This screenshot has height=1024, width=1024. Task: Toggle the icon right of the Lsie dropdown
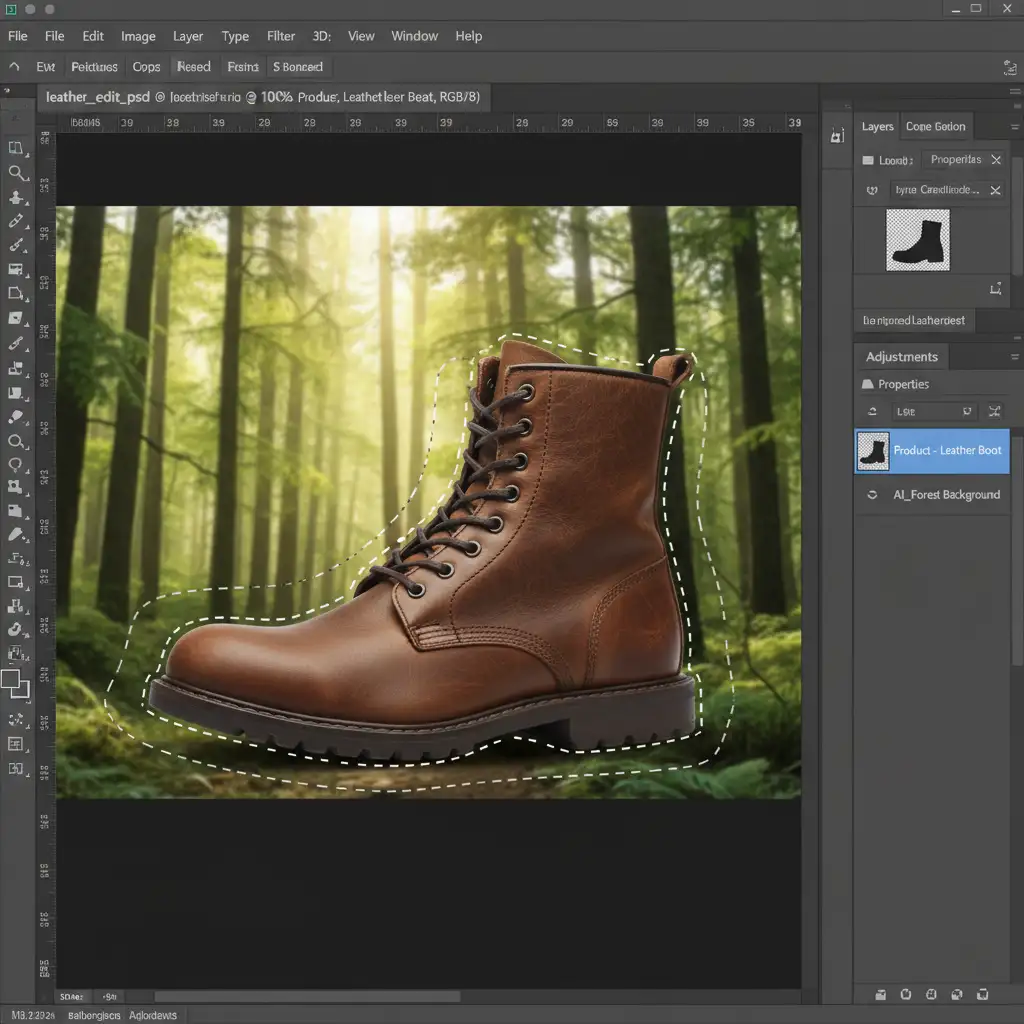point(994,411)
